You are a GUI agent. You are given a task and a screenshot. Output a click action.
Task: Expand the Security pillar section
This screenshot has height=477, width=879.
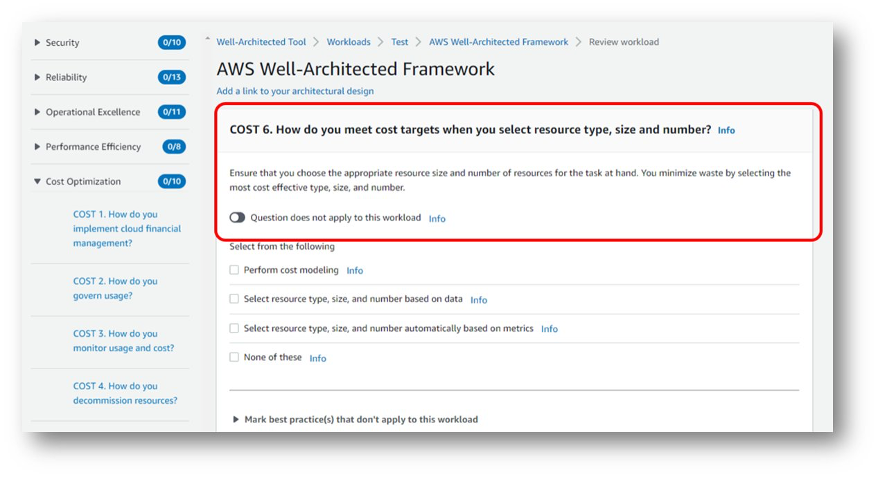point(37,43)
